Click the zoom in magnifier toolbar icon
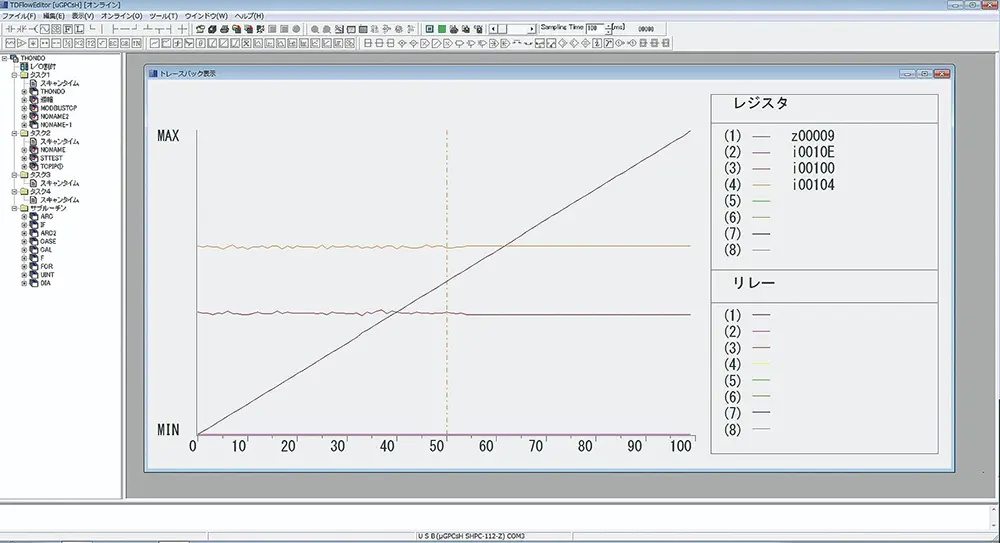Image resolution: width=1000 pixels, height=543 pixels. (x=314, y=29)
